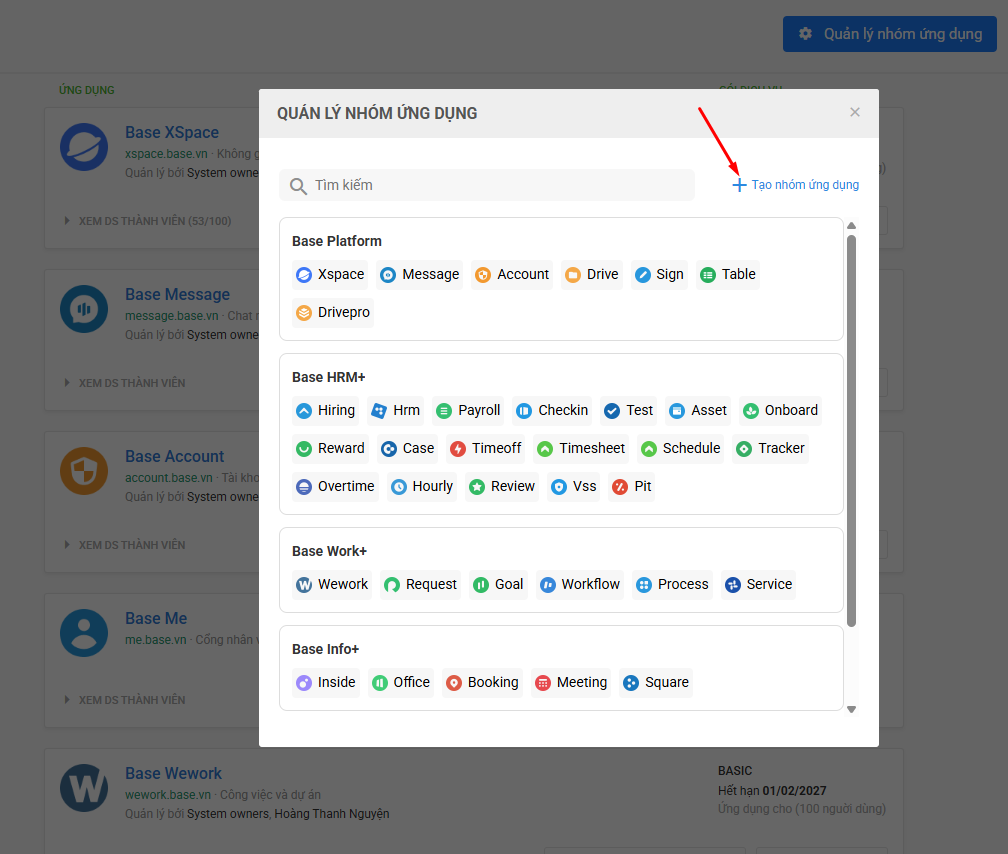Pick the Timeoff app chip
Screen dimensions: 1008x854
coord(485,448)
